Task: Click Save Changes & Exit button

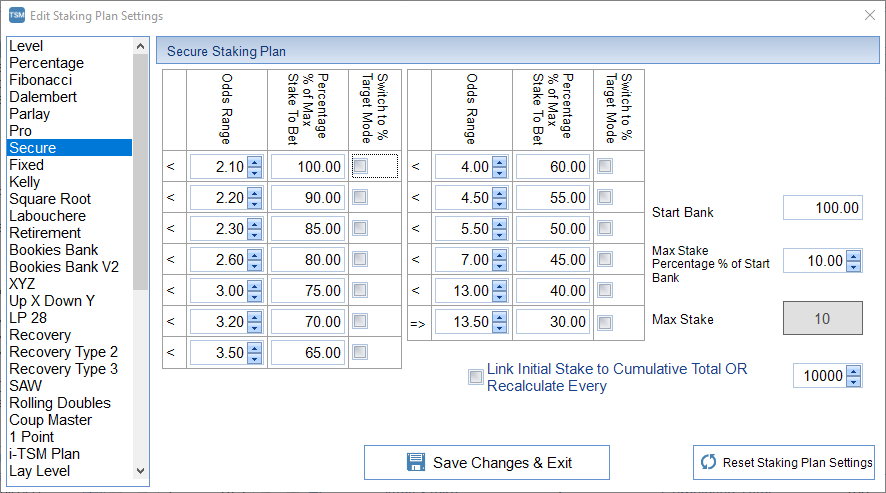Action: [x=487, y=462]
